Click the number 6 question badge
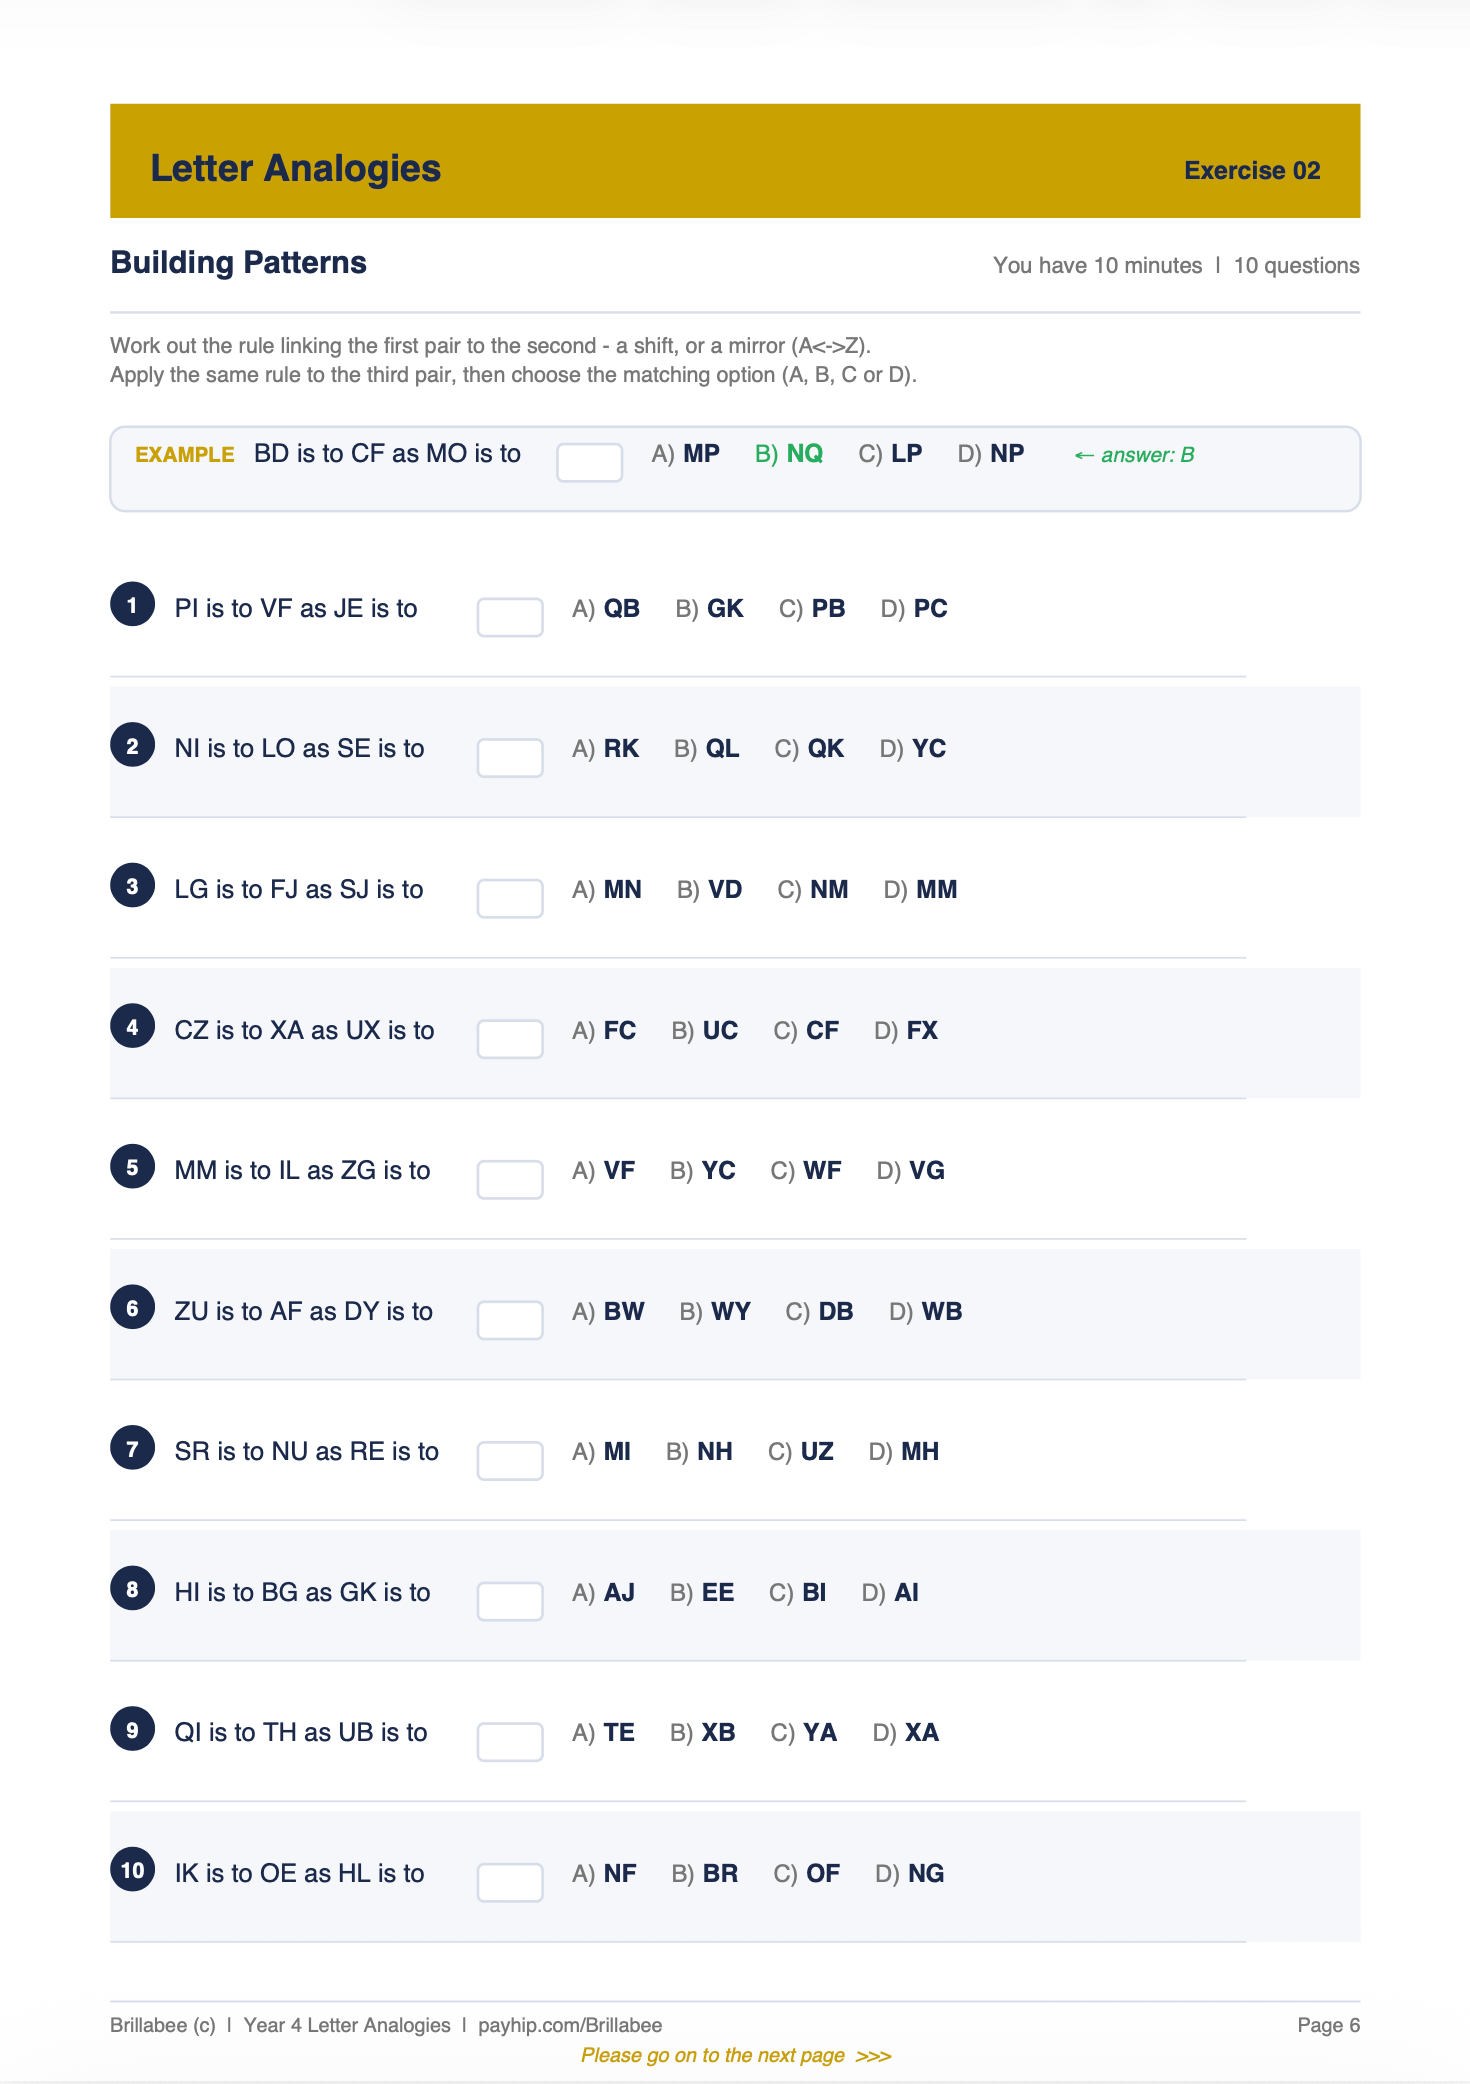The width and height of the screenshot is (1470, 2084). [x=132, y=1307]
